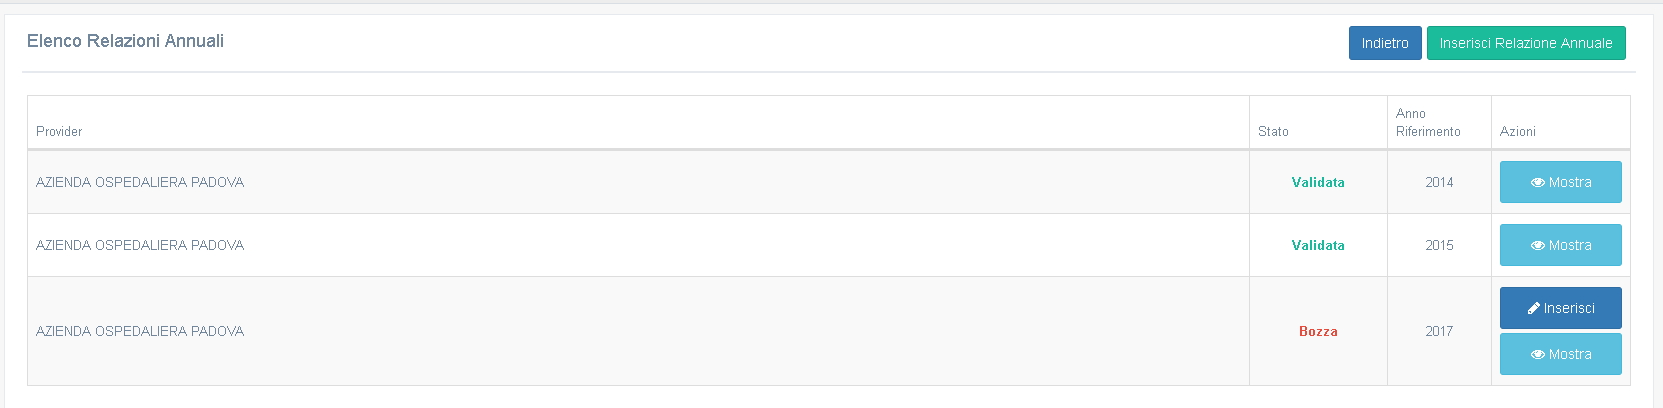The image size is (1663, 408).
Task: Click the Elenco Relazioni Annuali heading
Action: [x=125, y=41]
